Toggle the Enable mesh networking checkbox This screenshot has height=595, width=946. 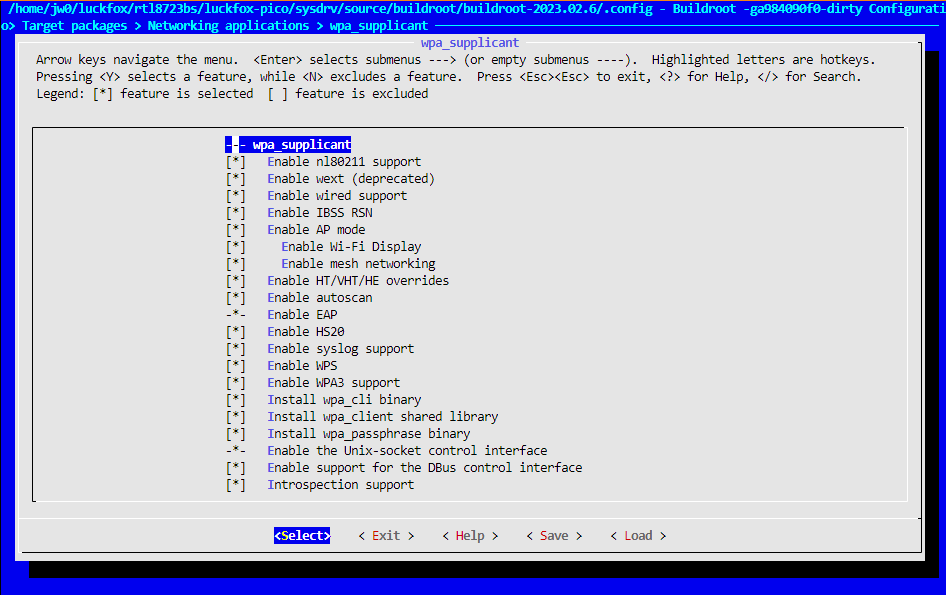pos(236,264)
